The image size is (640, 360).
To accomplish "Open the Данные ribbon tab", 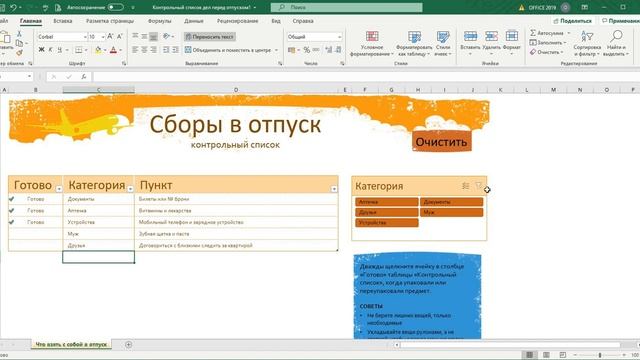I will coord(193,21).
